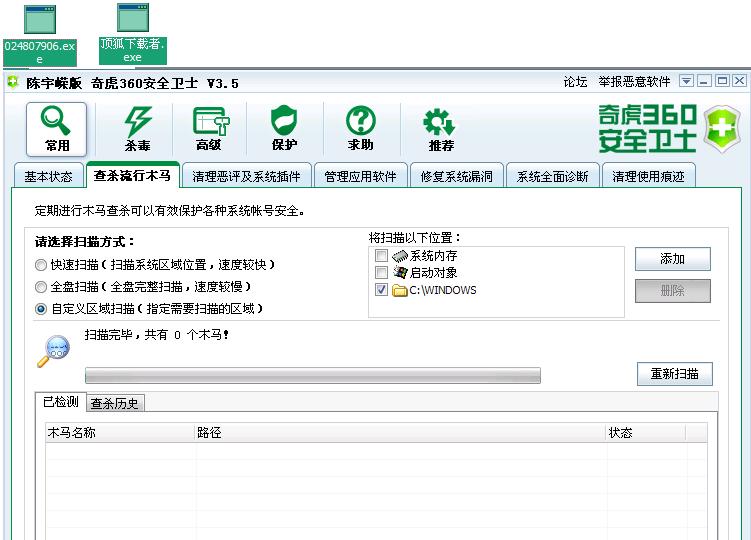
Task: Open the 论坛 link
Action: tap(575, 82)
